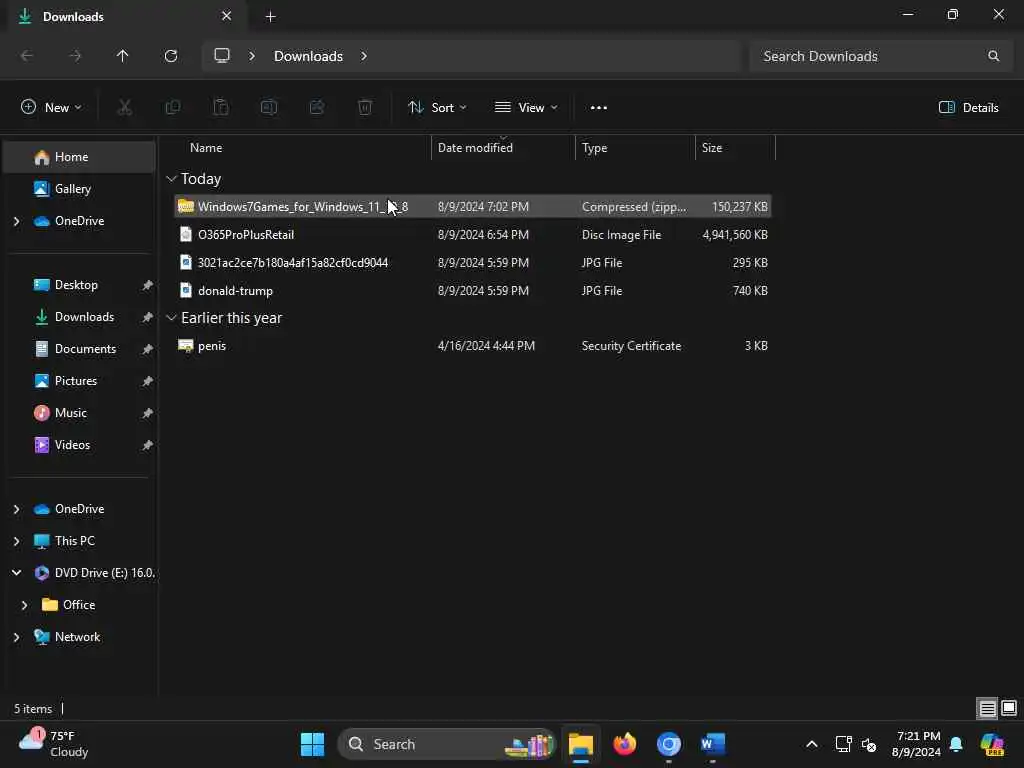
Task: Click the PC monitor icon in address bar
Action: (x=222, y=56)
